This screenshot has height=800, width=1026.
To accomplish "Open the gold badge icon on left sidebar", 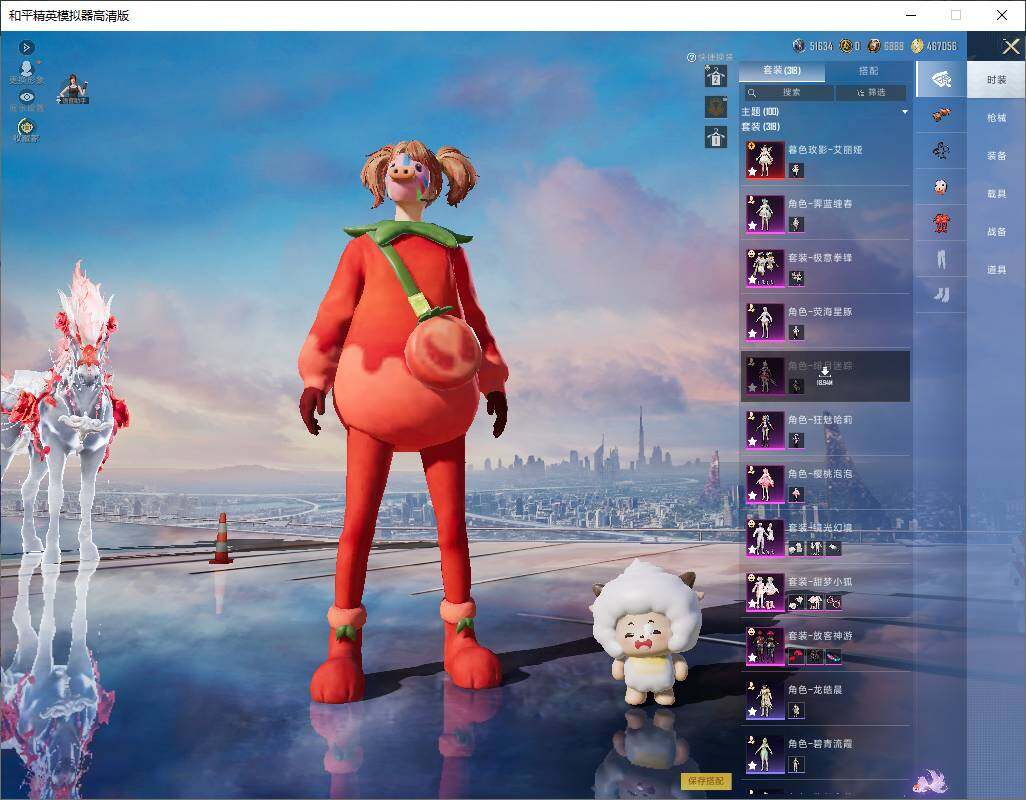I will click(26, 128).
